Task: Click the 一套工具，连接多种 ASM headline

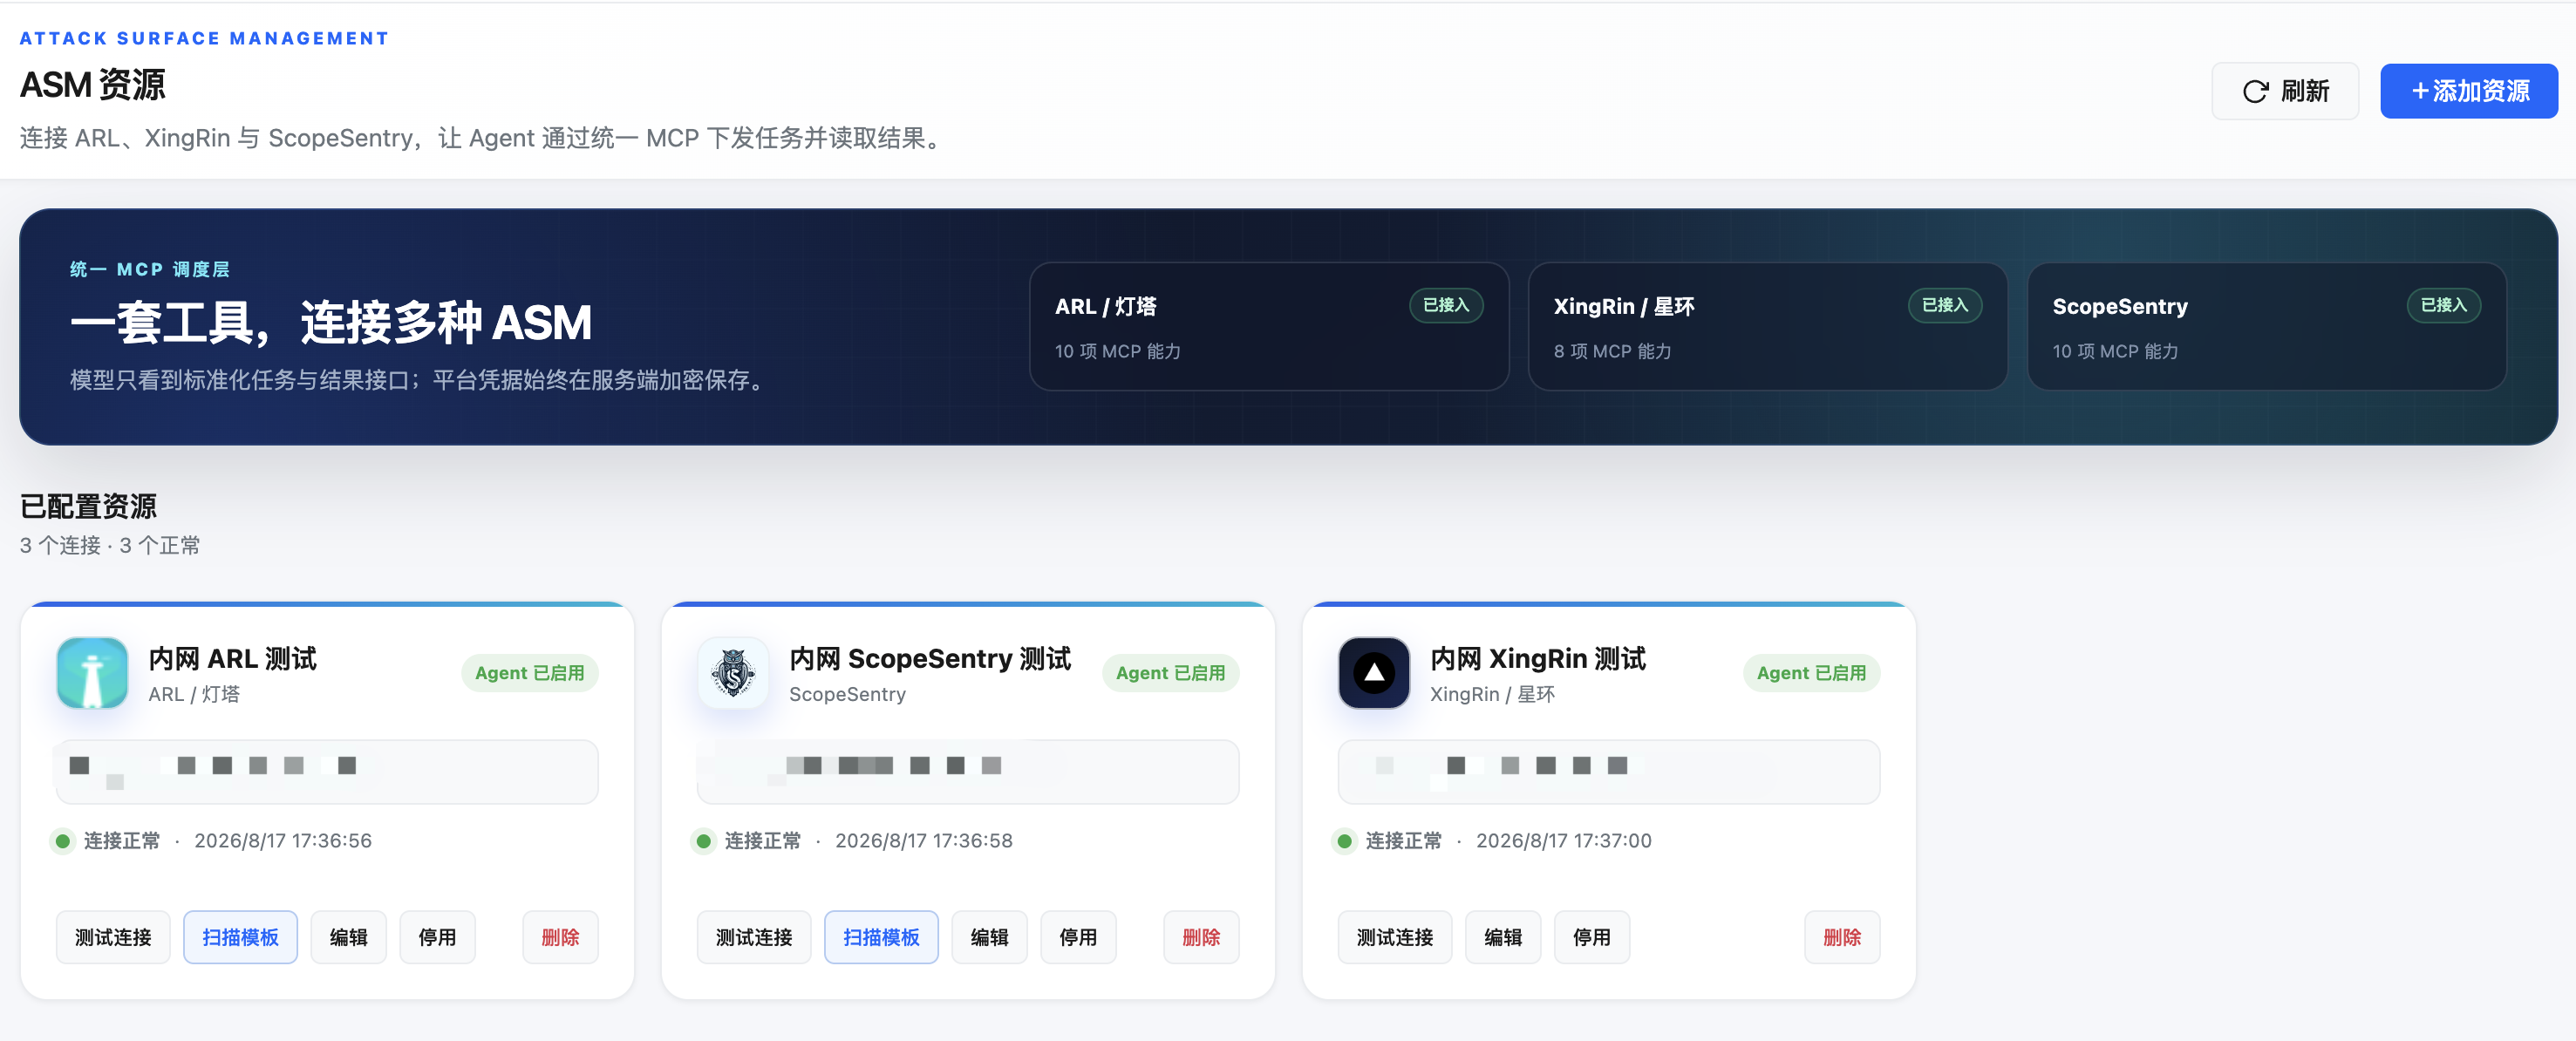Action: [331, 322]
